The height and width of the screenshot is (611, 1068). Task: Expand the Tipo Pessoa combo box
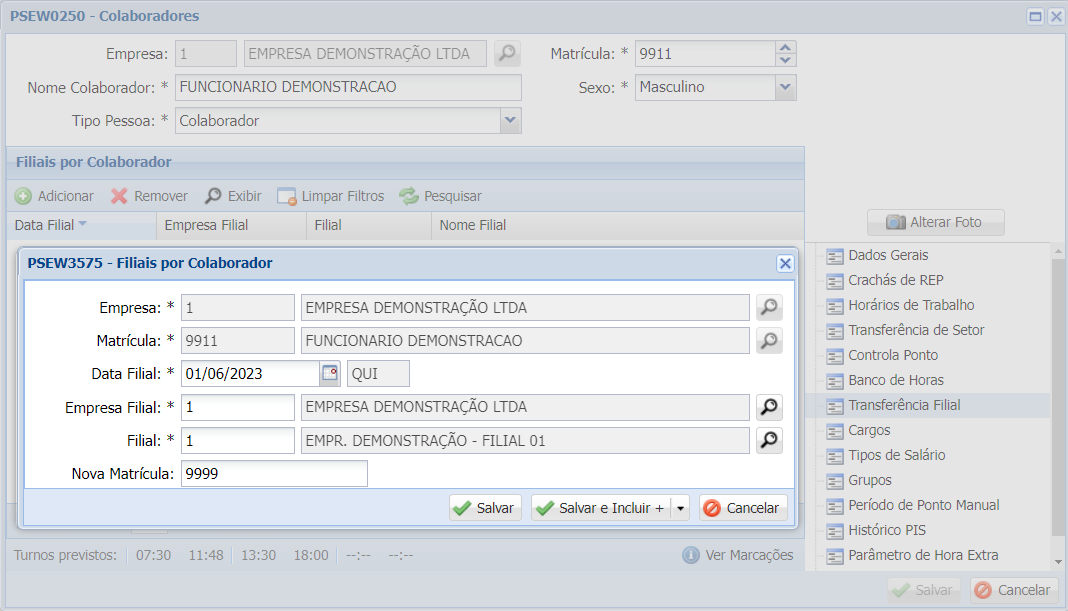[511, 121]
